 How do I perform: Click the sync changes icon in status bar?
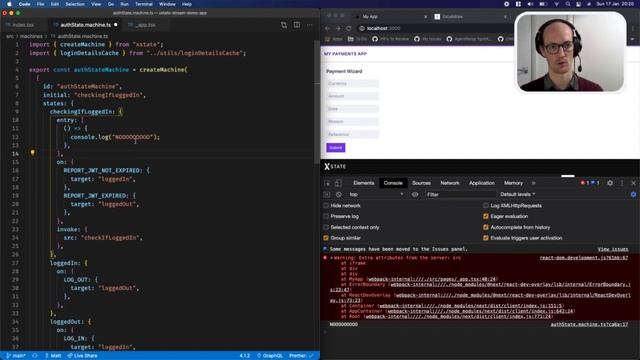(35, 356)
